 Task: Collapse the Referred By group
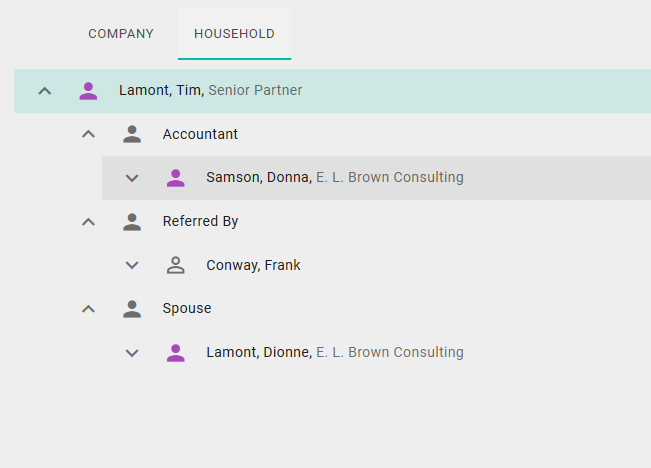(x=88, y=222)
